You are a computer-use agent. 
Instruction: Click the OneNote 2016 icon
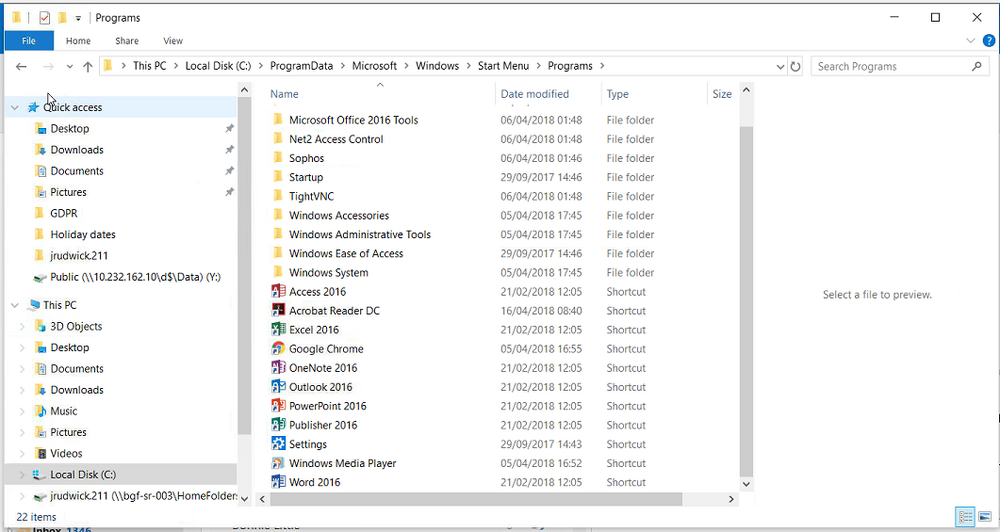tap(278, 368)
